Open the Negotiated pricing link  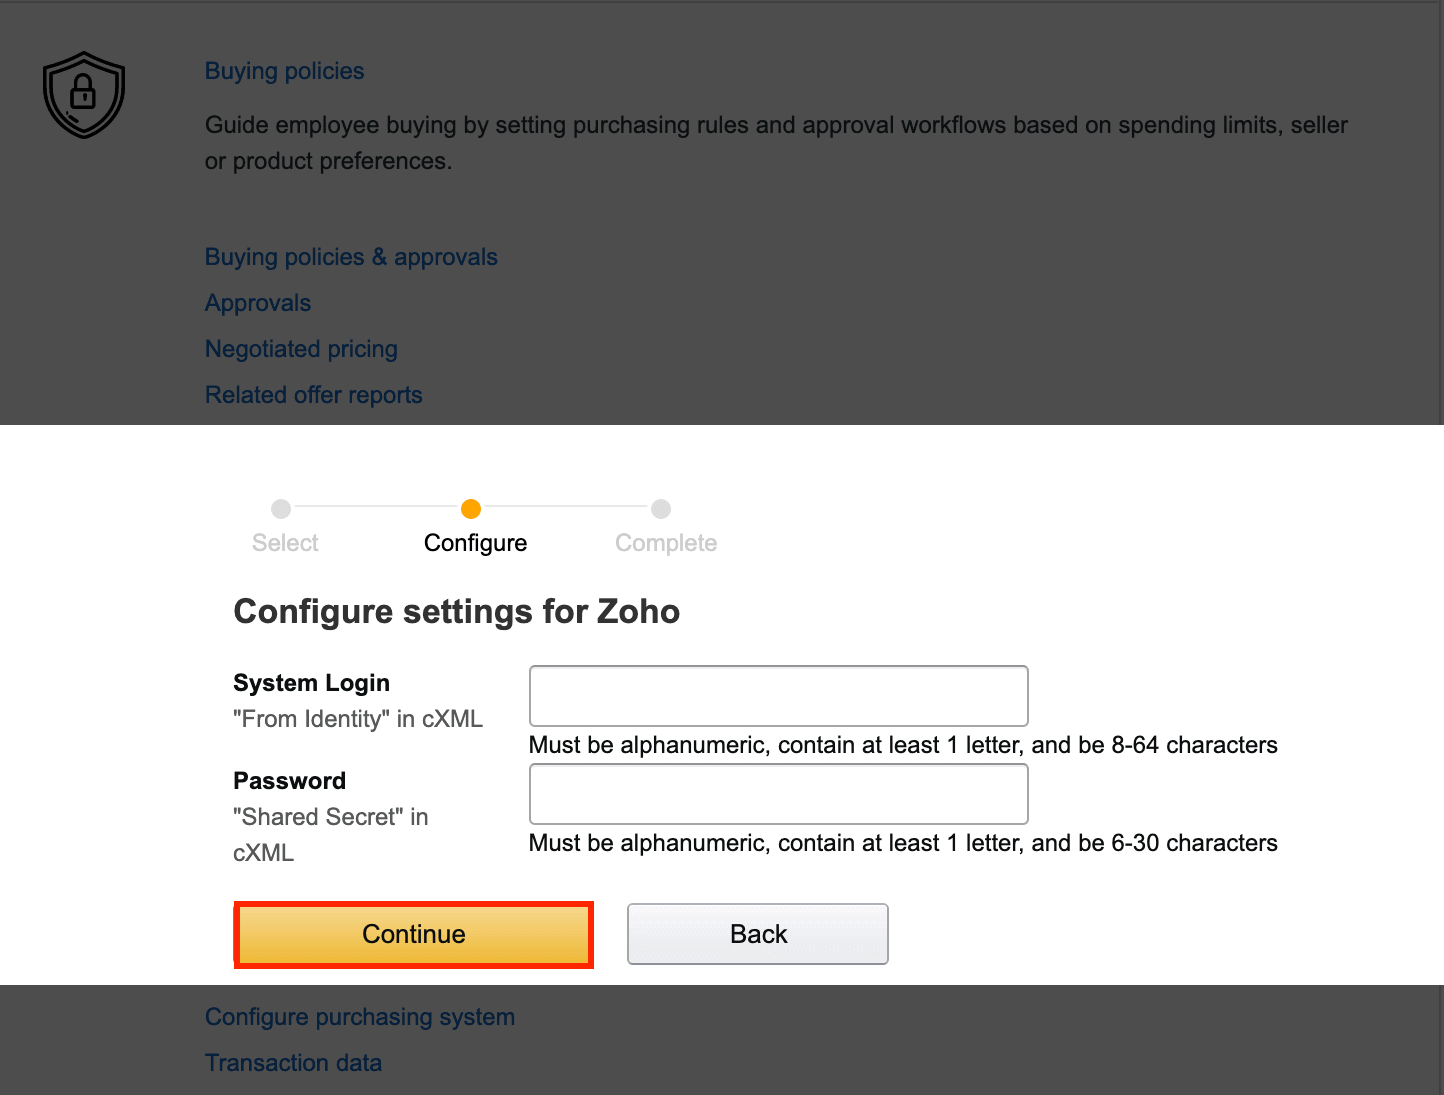(301, 349)
